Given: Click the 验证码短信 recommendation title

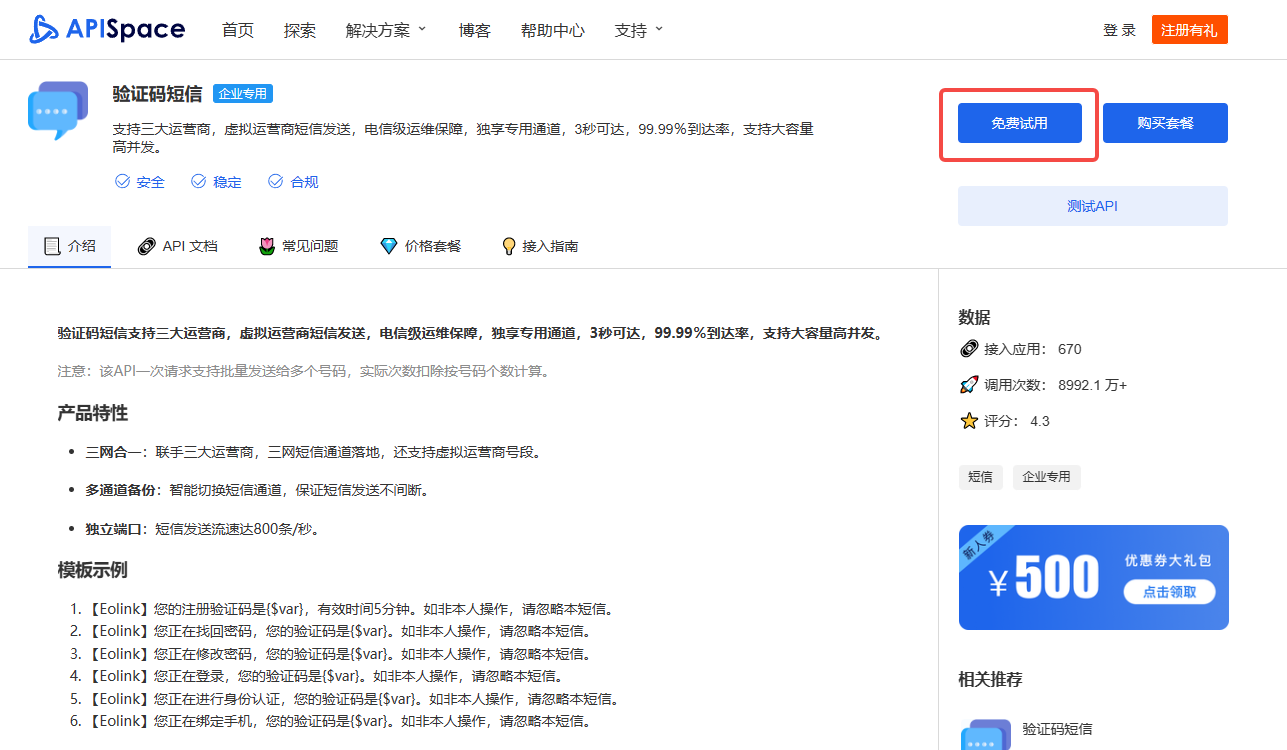Looking at the screenshot, I should [x=1057, y=729].
